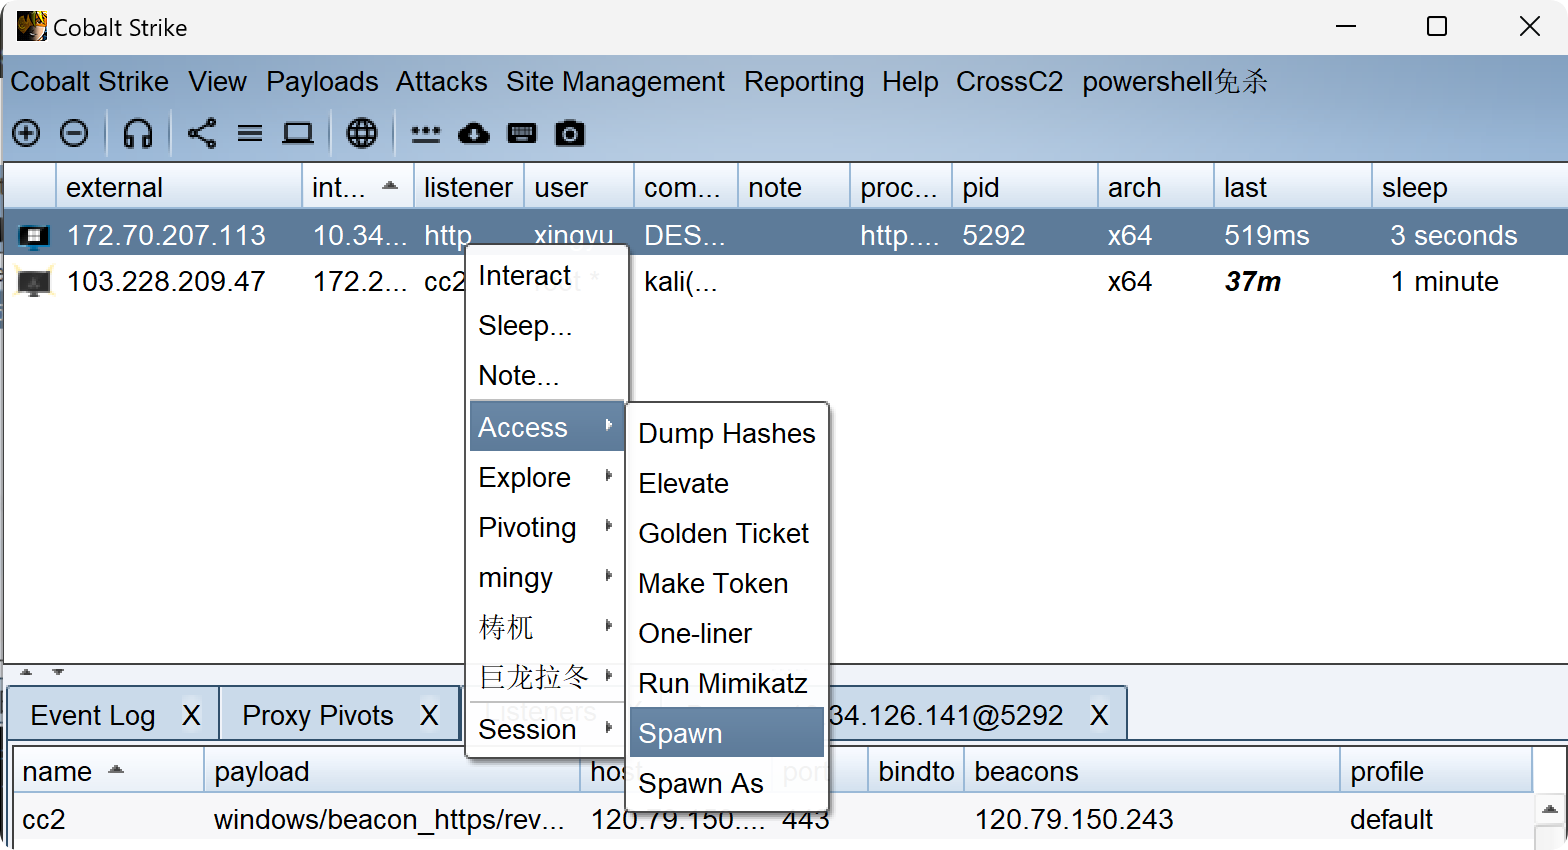The width and height of the screenshot is (1568, 850).
Task: Open credentials password-dots icon
Action: click(426, 133)
